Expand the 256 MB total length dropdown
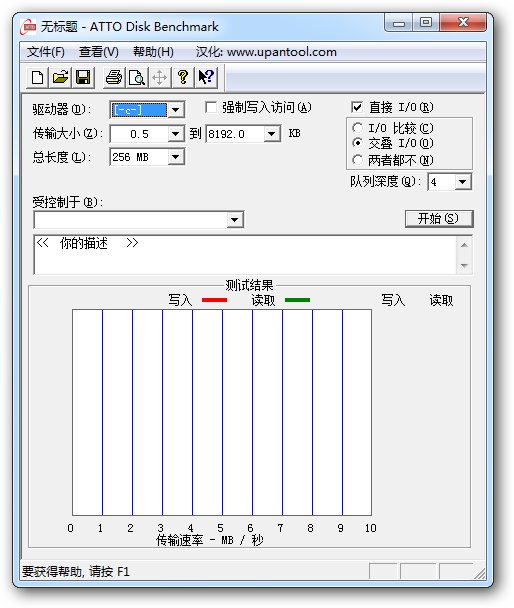Image resolution: width=514 pixels, height=608 pixels. (x=176, y=157)
